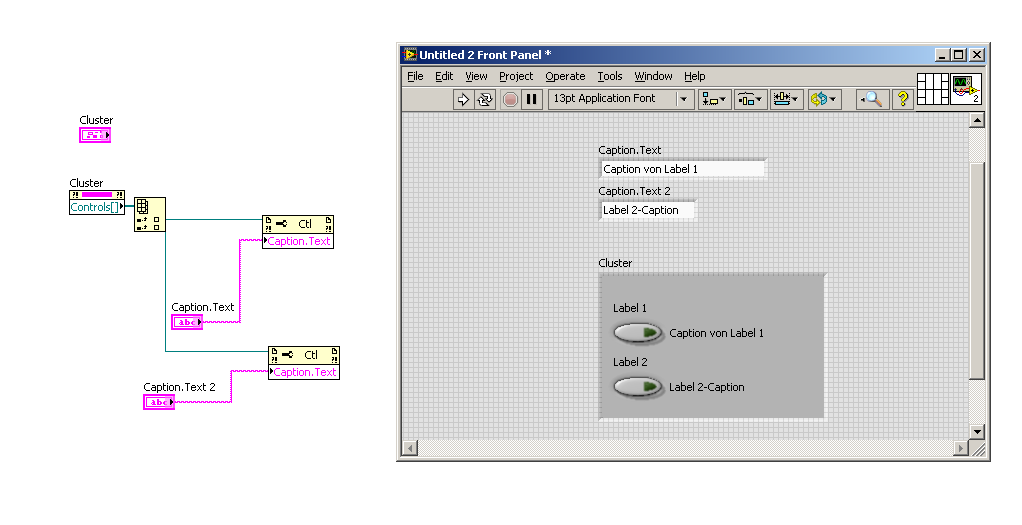Screen dimensions: 1022x525
Task: Click the Caption.Text 2 string indicator field
Action: coord(647,210)
